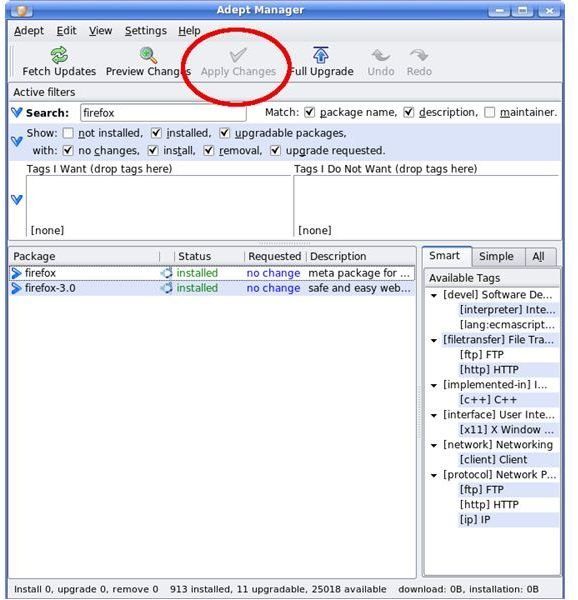Click the Fetch Updates toolbar icon
This screenshot has width=578, height=600.
point(59,55)
